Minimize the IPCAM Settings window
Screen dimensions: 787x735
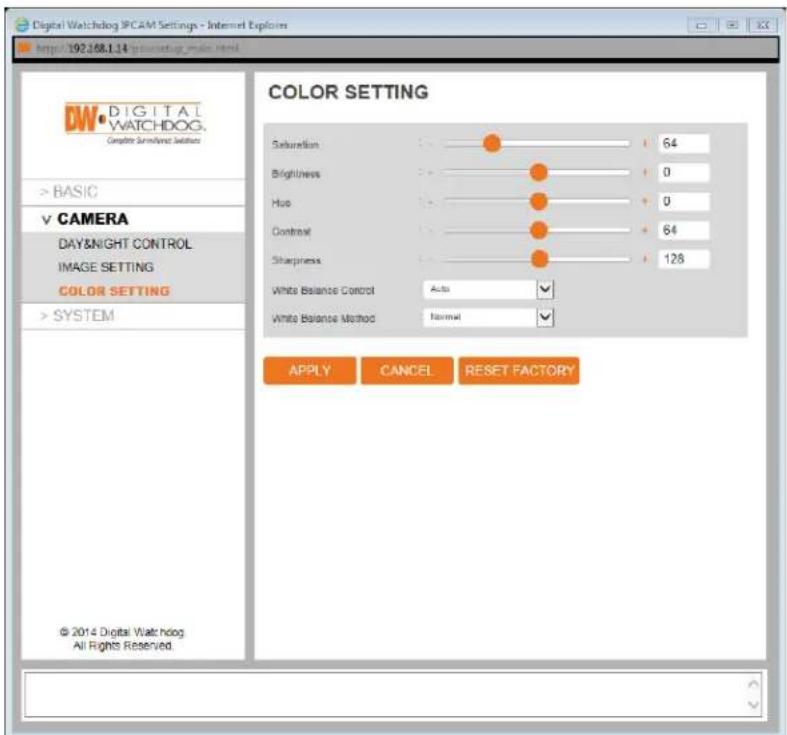coord(702,25)
